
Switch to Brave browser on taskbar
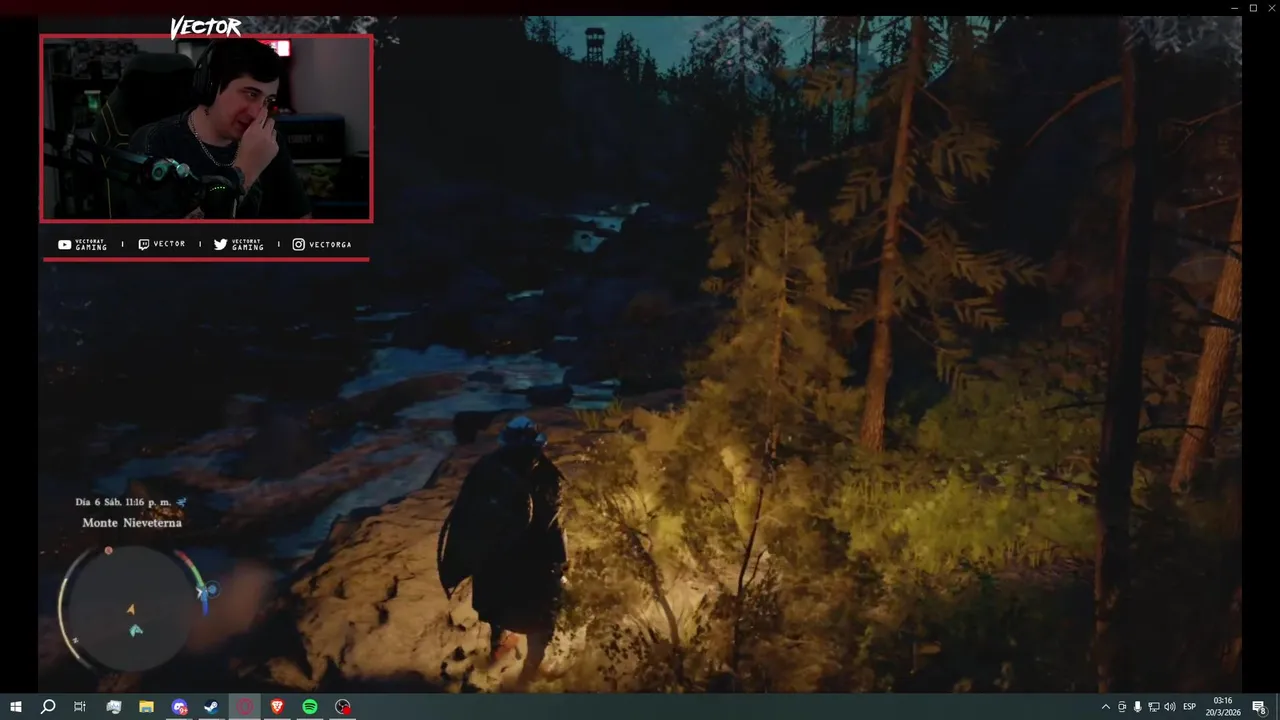(277, 707)
